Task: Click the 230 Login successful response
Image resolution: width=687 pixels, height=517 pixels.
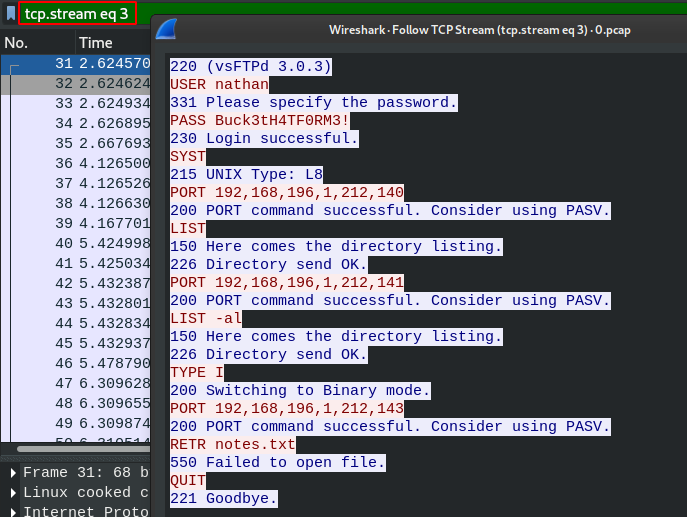Action: tap(264, 138)
